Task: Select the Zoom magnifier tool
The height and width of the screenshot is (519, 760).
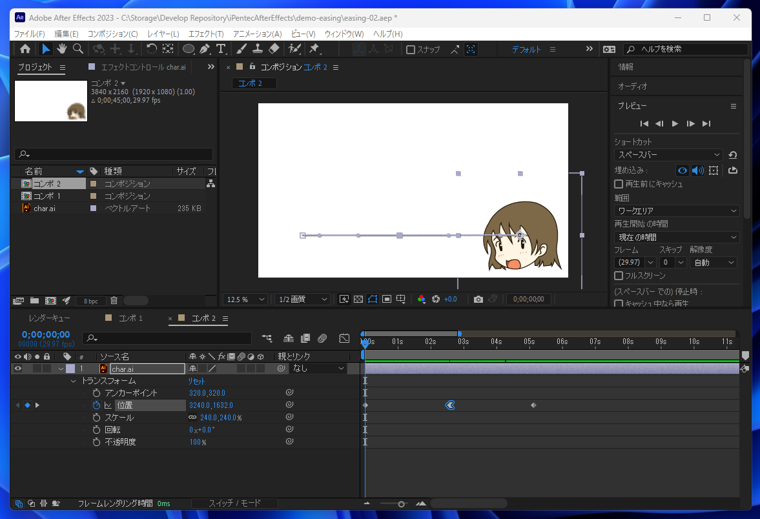Action: point(78,49)
